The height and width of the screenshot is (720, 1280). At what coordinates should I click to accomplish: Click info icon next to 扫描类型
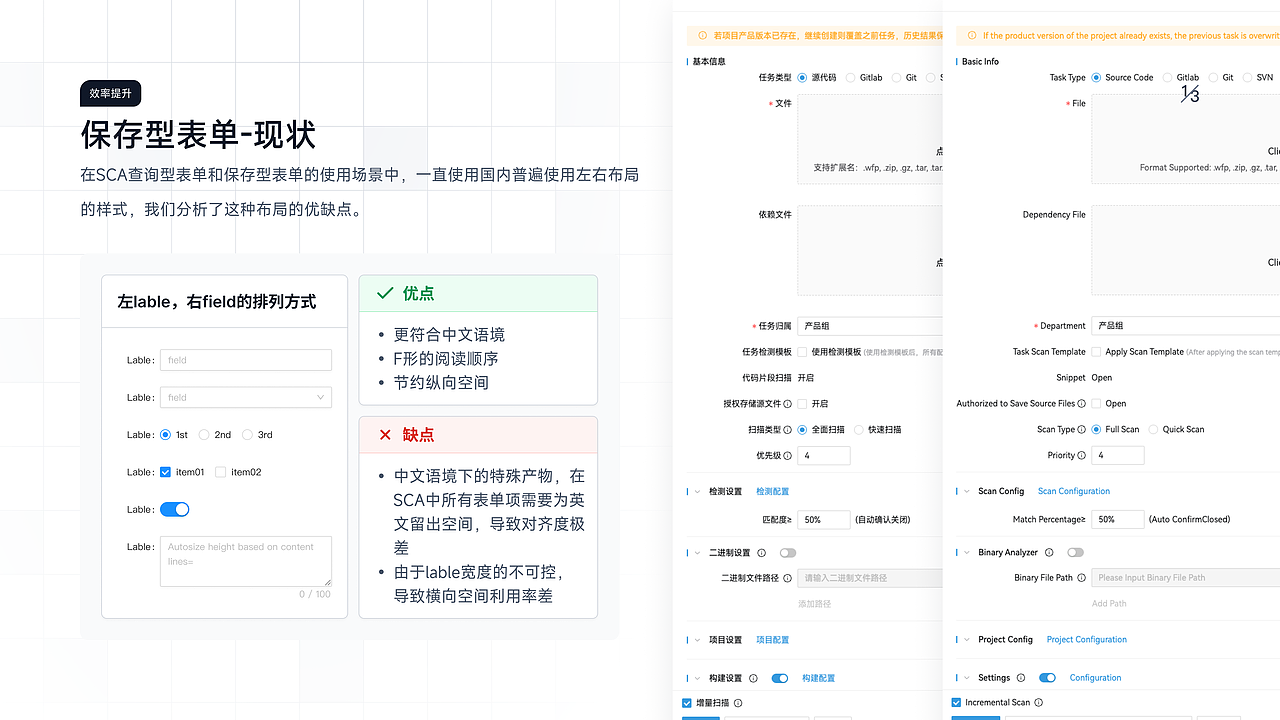[788, 430]
